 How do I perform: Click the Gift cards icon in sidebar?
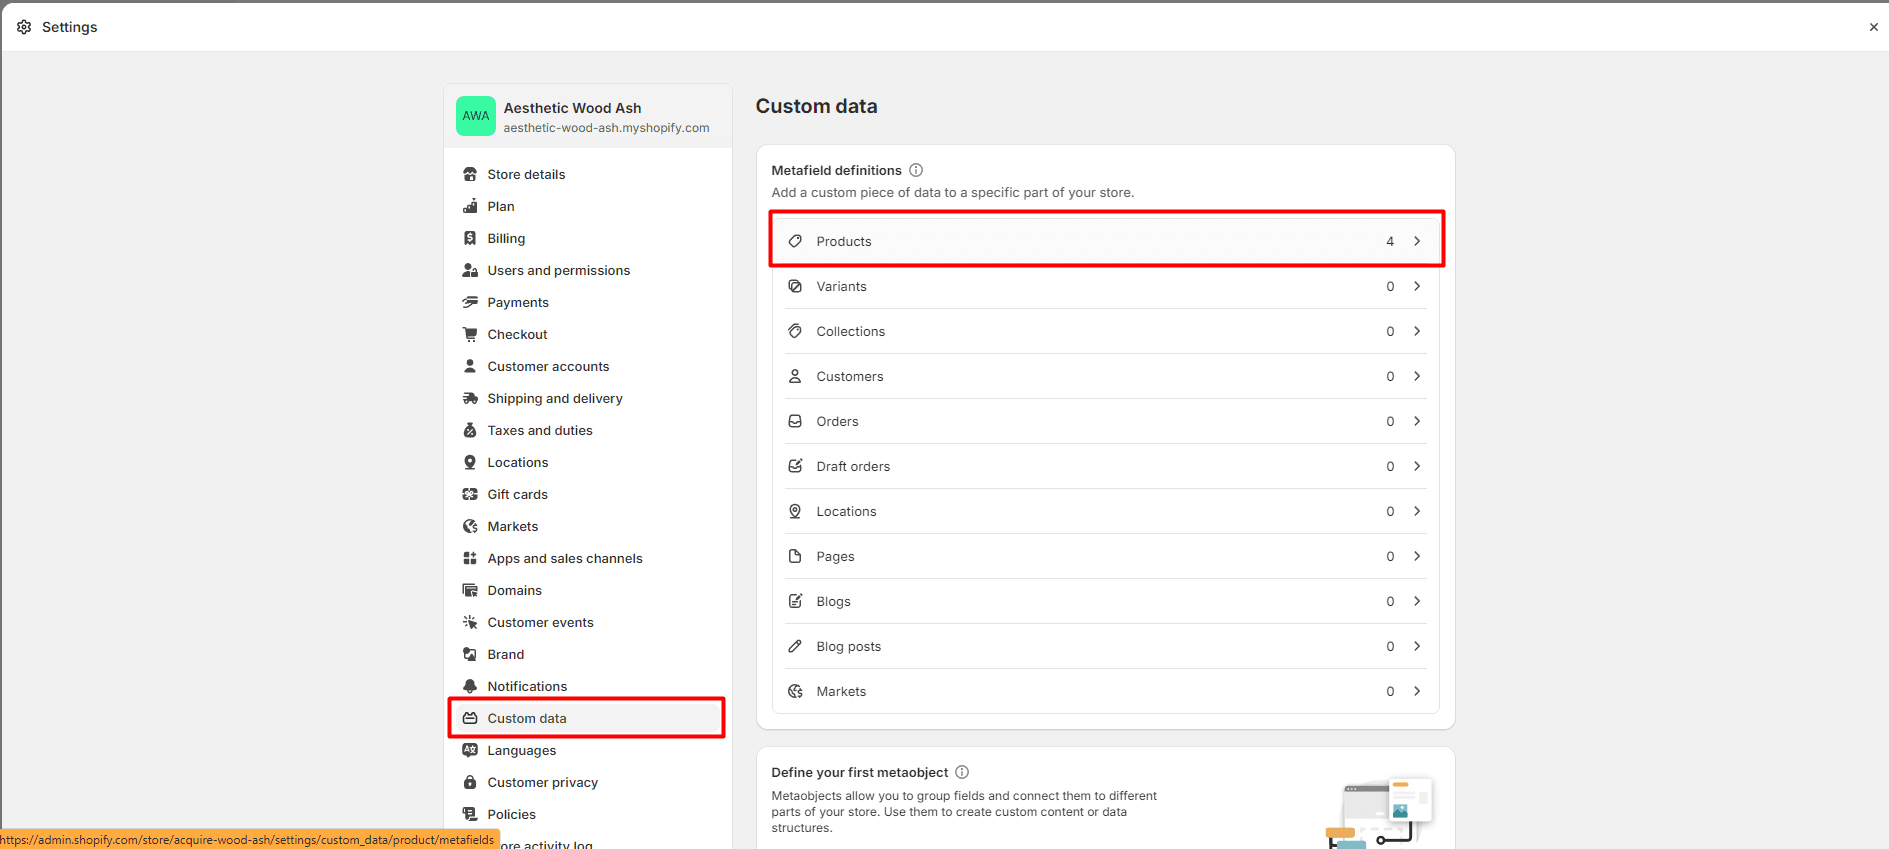[470, 494]
